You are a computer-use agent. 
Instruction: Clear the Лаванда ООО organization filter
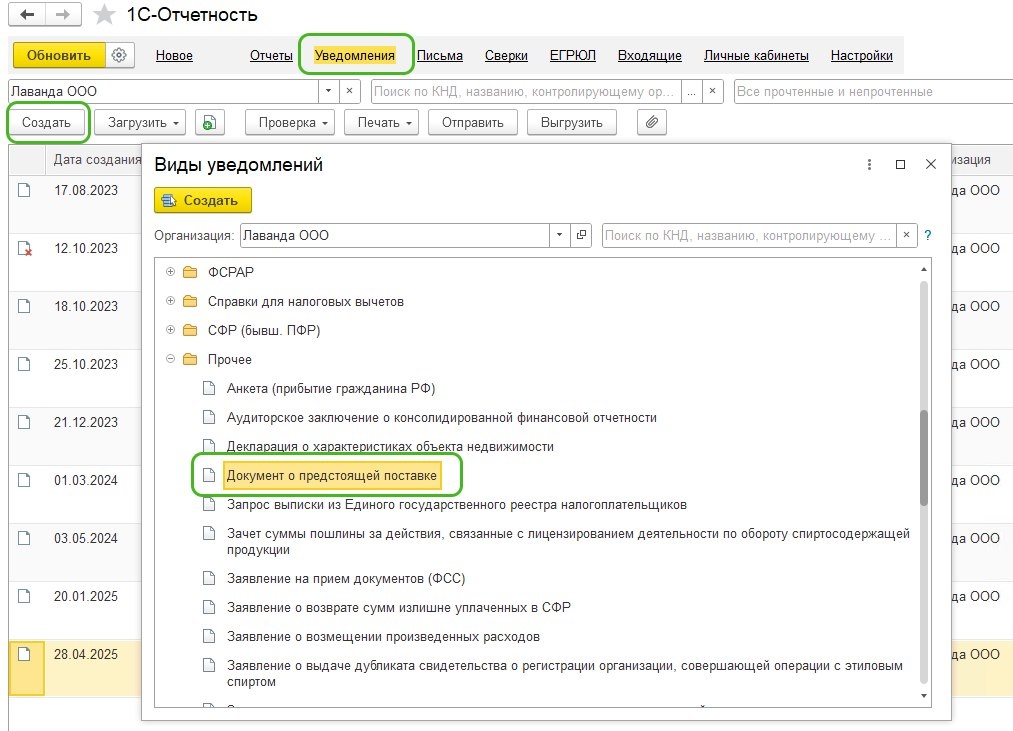coord(350,91)
